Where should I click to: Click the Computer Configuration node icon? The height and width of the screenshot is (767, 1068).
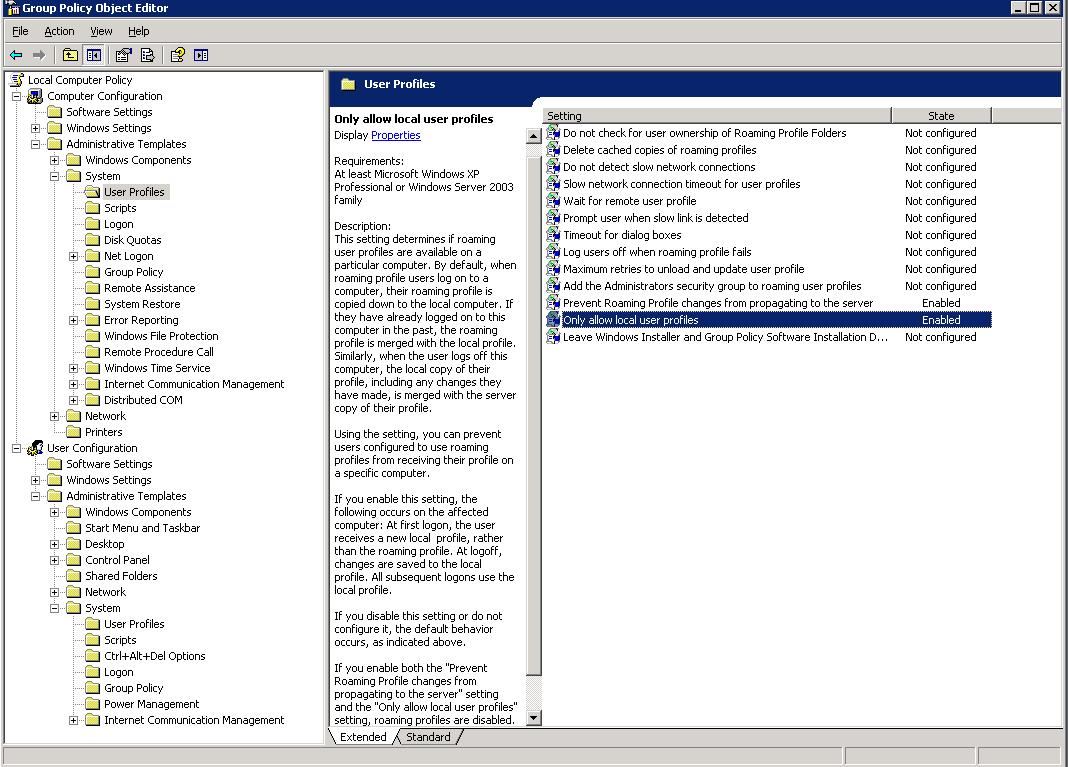[x=36, y=96]
